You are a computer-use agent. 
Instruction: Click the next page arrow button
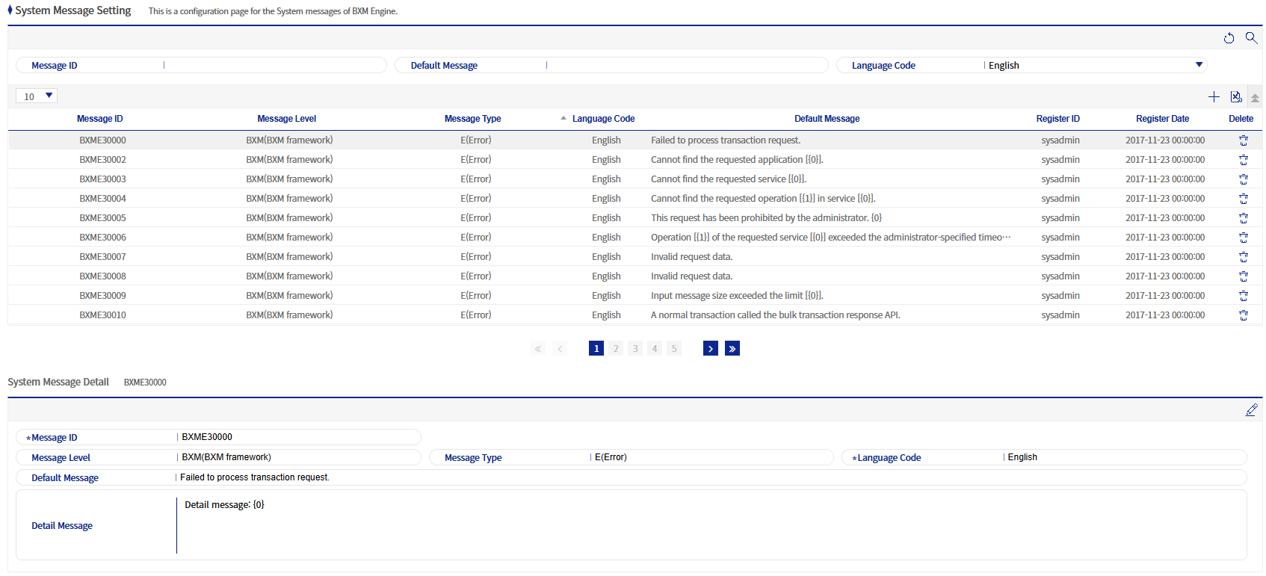click(710, 348)
